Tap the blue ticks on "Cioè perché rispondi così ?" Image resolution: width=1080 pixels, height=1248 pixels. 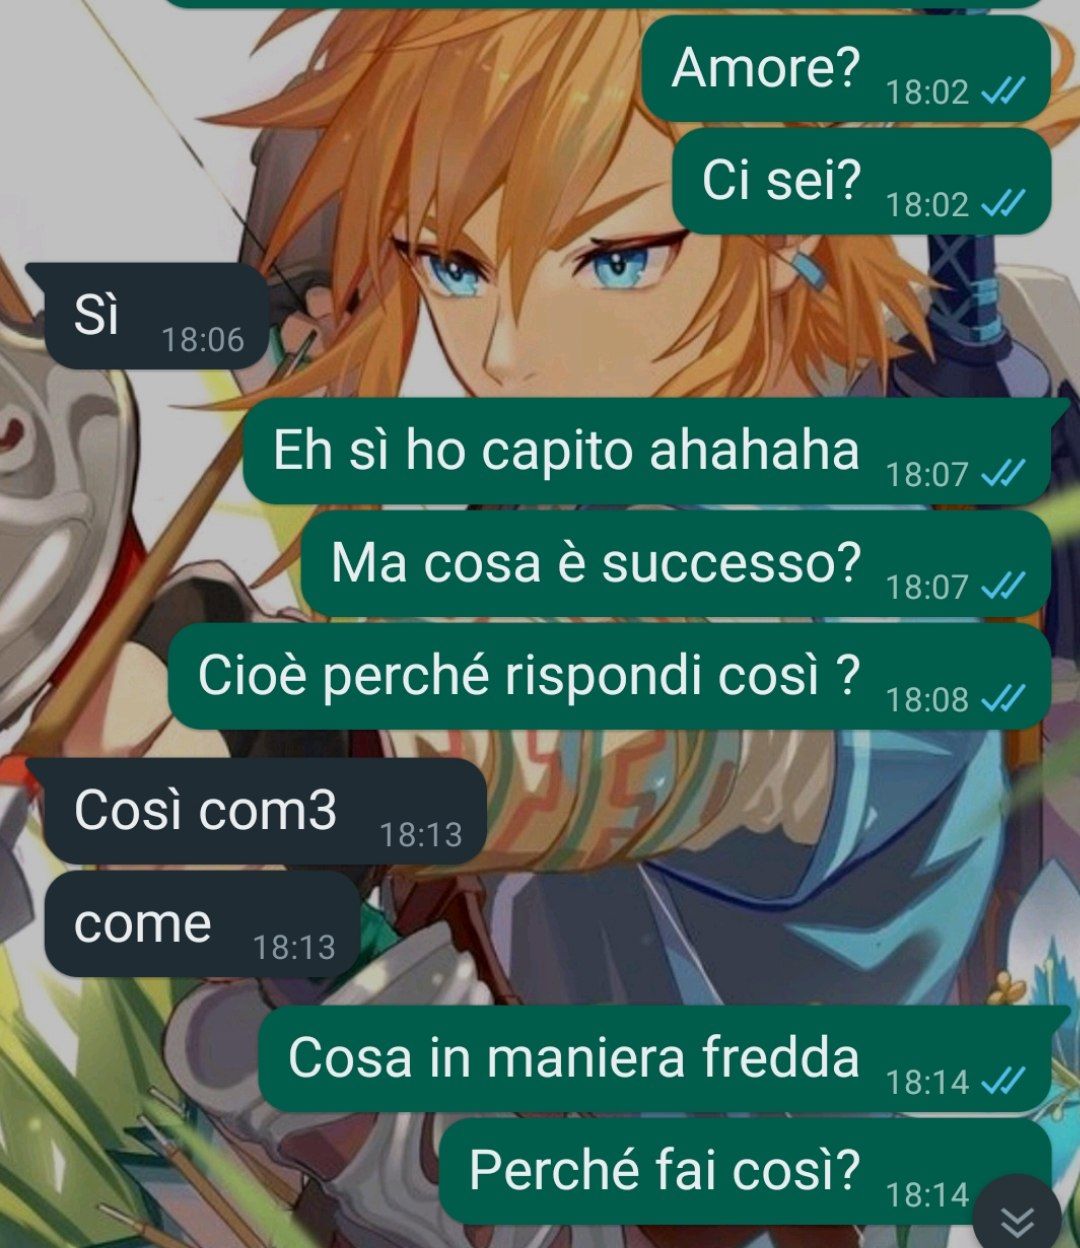pos(1003,698)
